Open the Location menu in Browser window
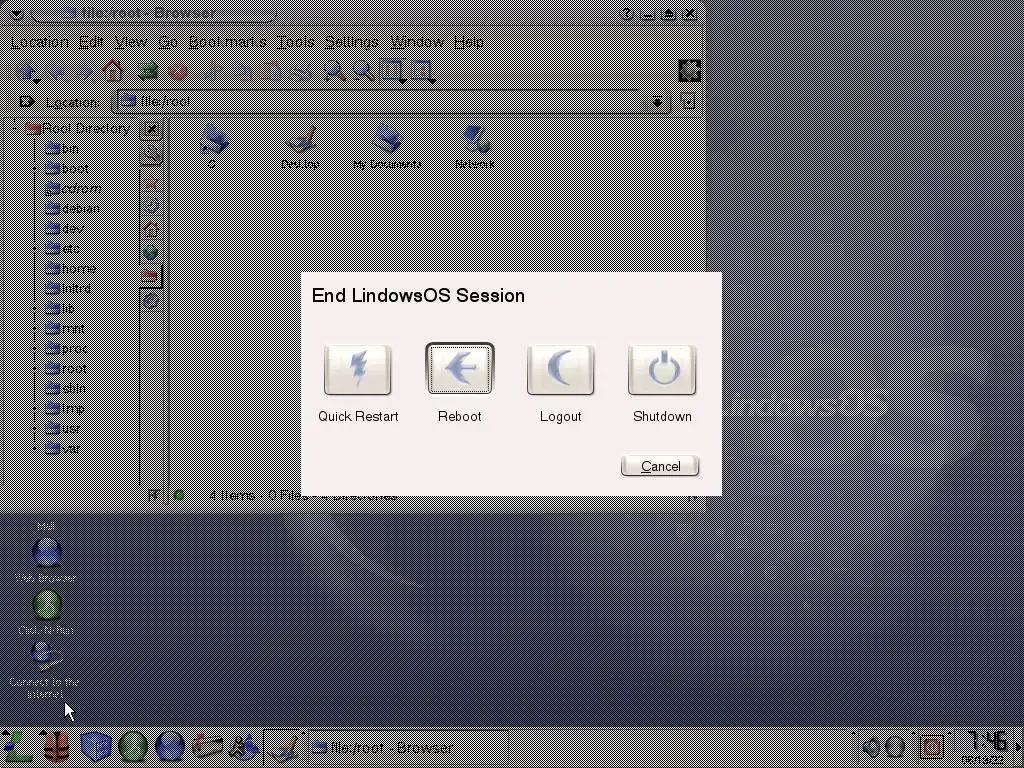This screenshot has height=768, width=1024. coord(40,42)
